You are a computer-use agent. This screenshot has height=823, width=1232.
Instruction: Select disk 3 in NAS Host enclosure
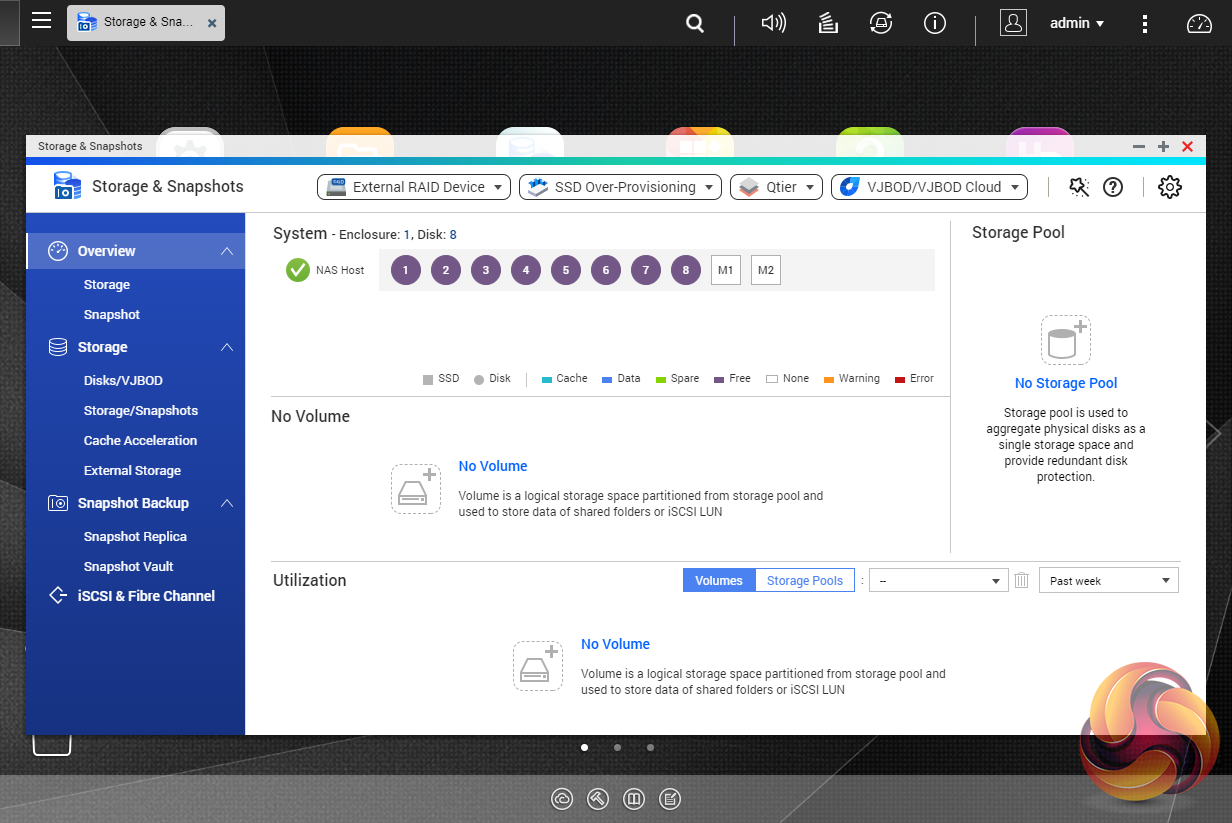click(486, 270)
